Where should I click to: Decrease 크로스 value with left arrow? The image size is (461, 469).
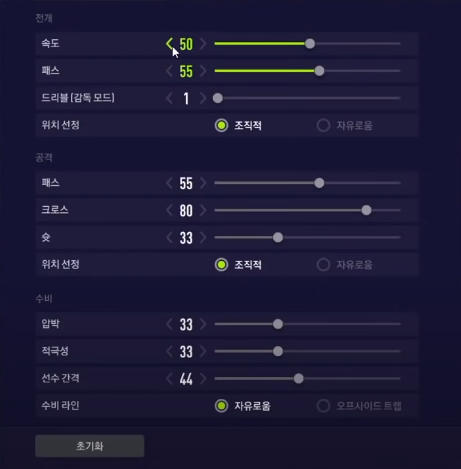tap(169, 210)
